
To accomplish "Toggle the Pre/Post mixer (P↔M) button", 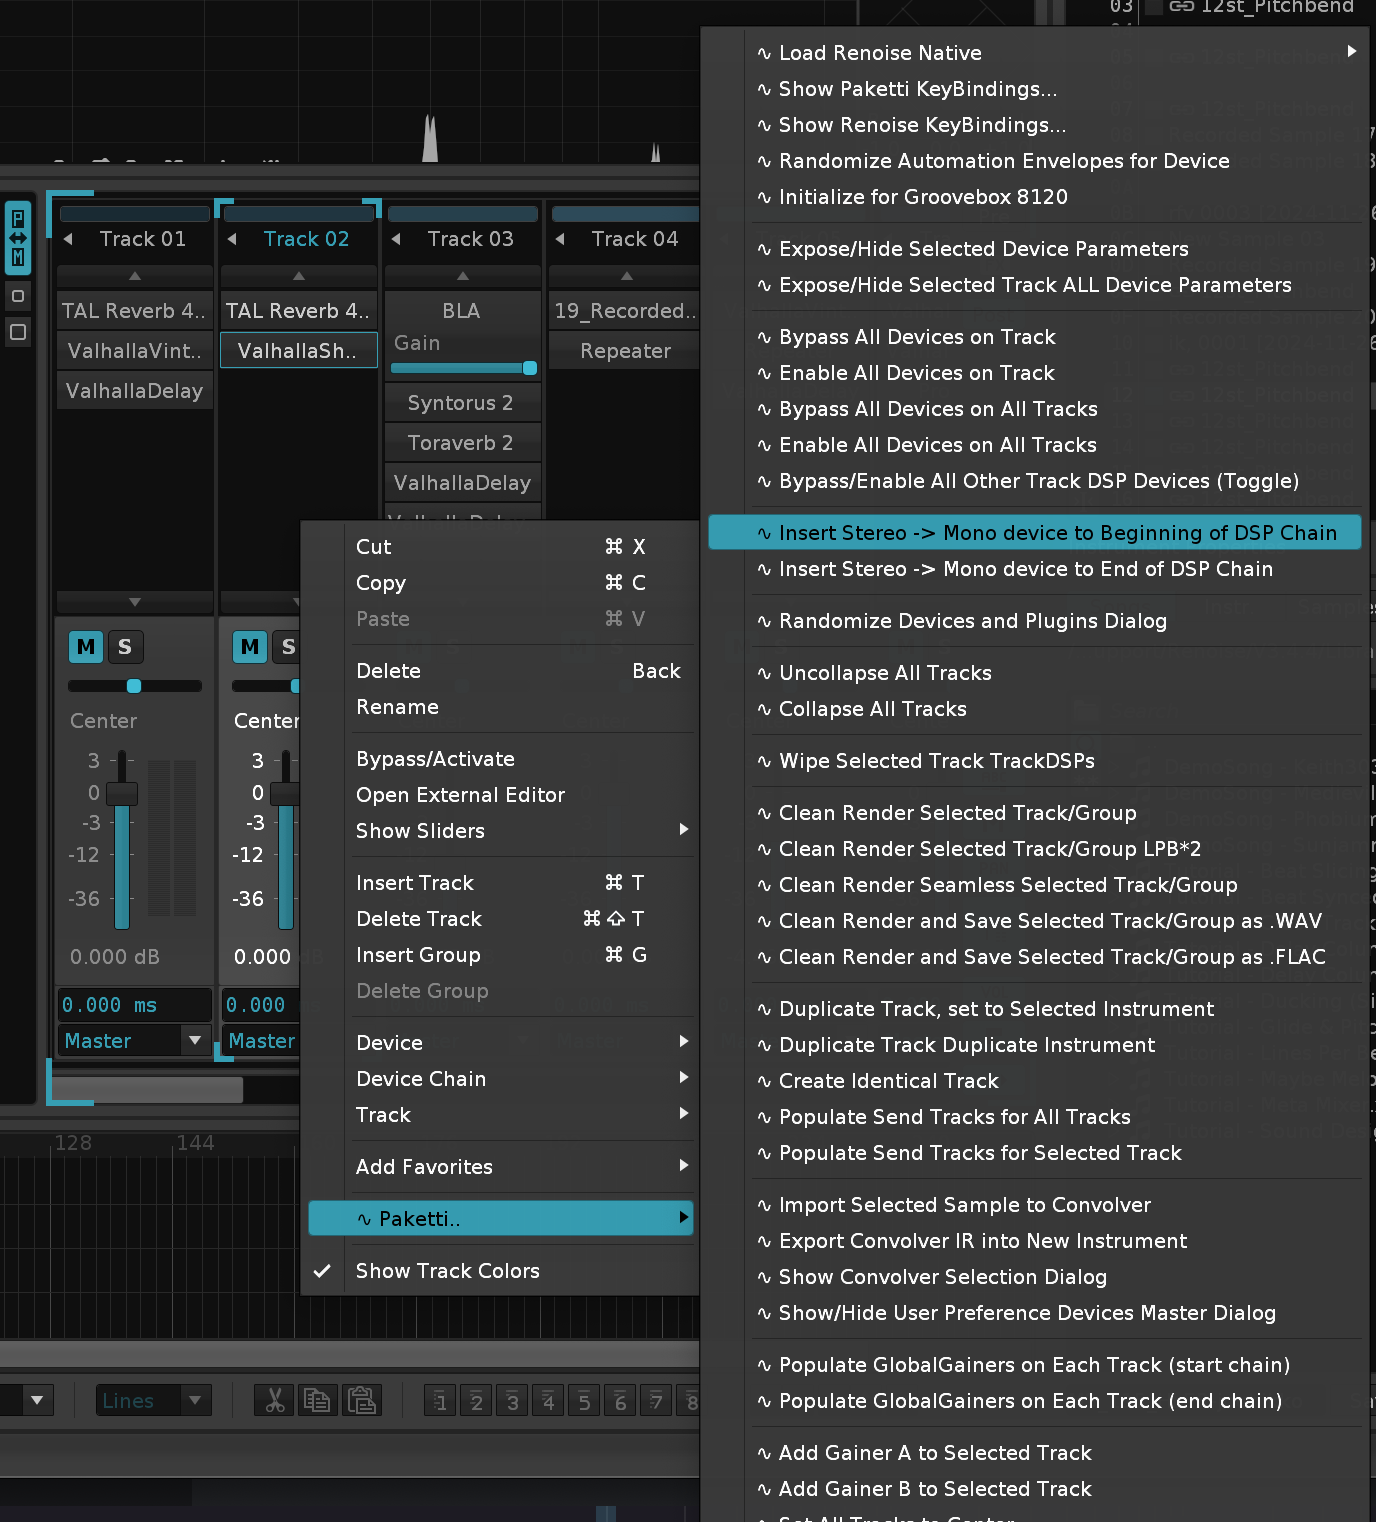I will coord(18,238).
